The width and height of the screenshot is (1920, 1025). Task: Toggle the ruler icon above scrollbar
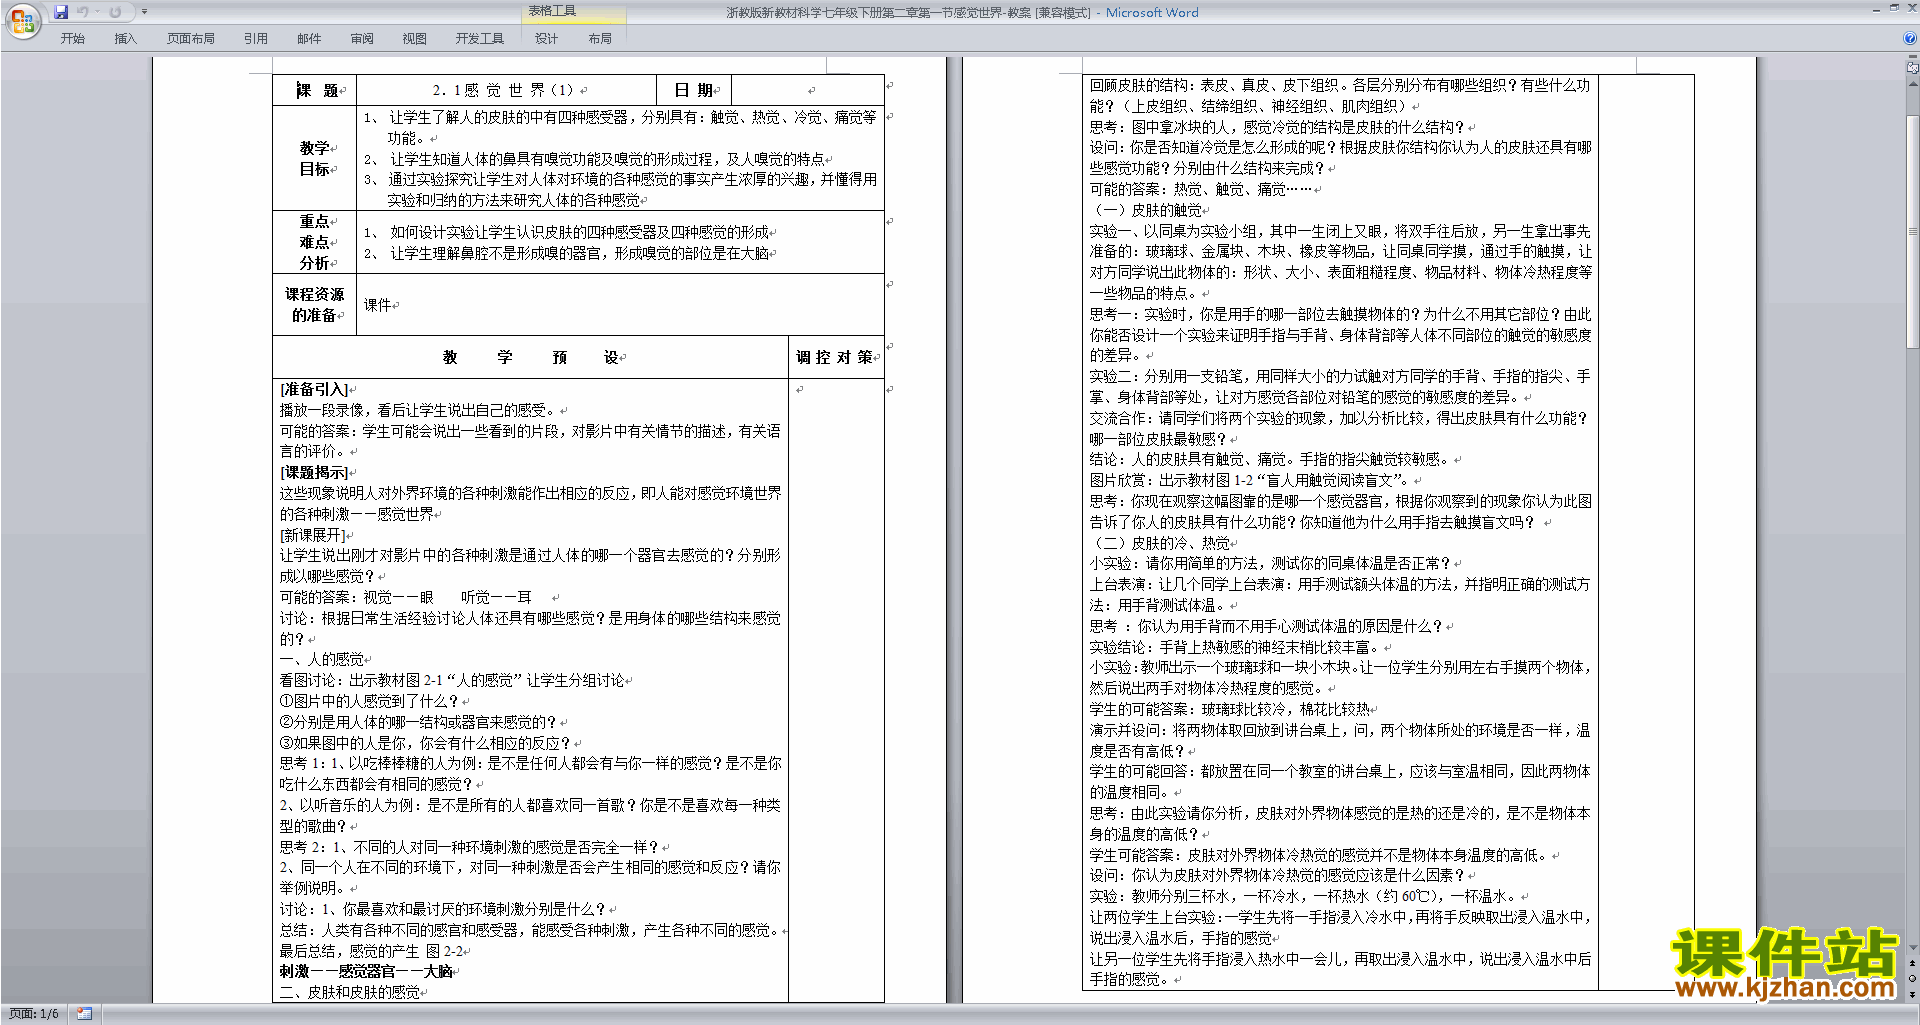(1913, 69)
